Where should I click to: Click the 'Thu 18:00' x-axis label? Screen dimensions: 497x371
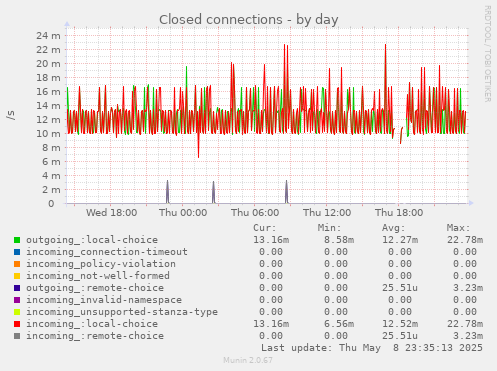click(399, 213)
